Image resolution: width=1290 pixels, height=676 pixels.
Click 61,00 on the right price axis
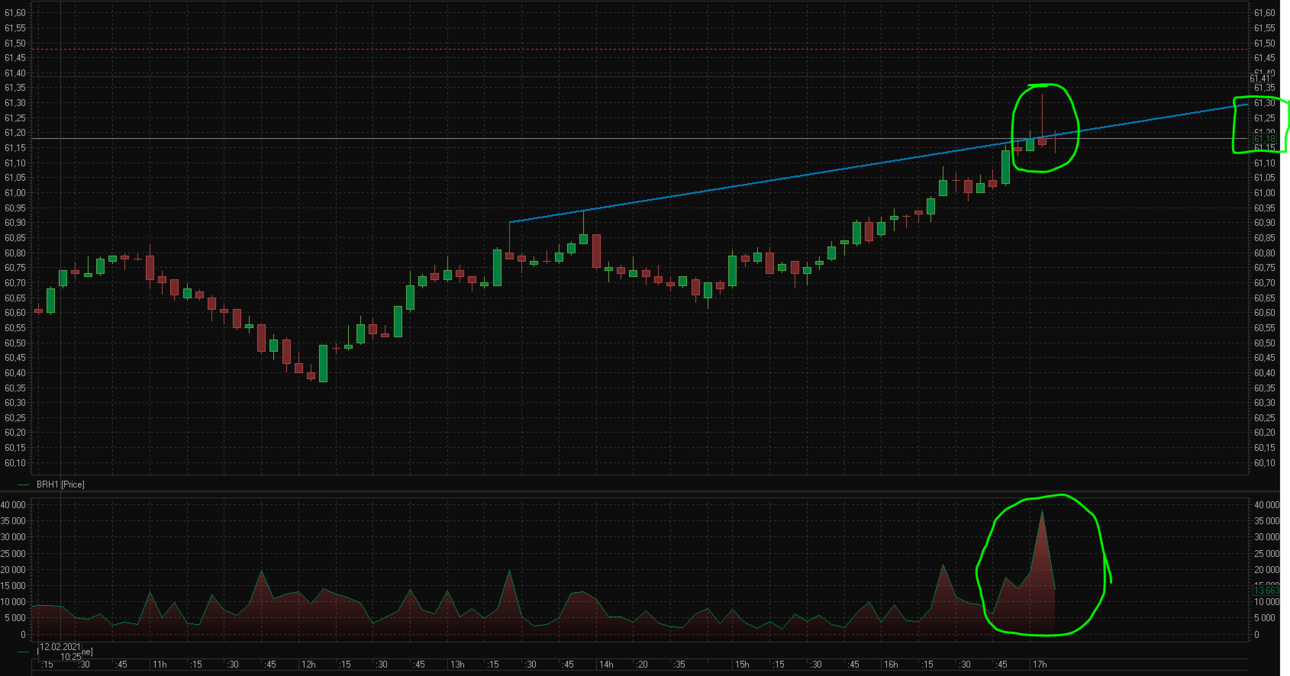pos(1265,193)
